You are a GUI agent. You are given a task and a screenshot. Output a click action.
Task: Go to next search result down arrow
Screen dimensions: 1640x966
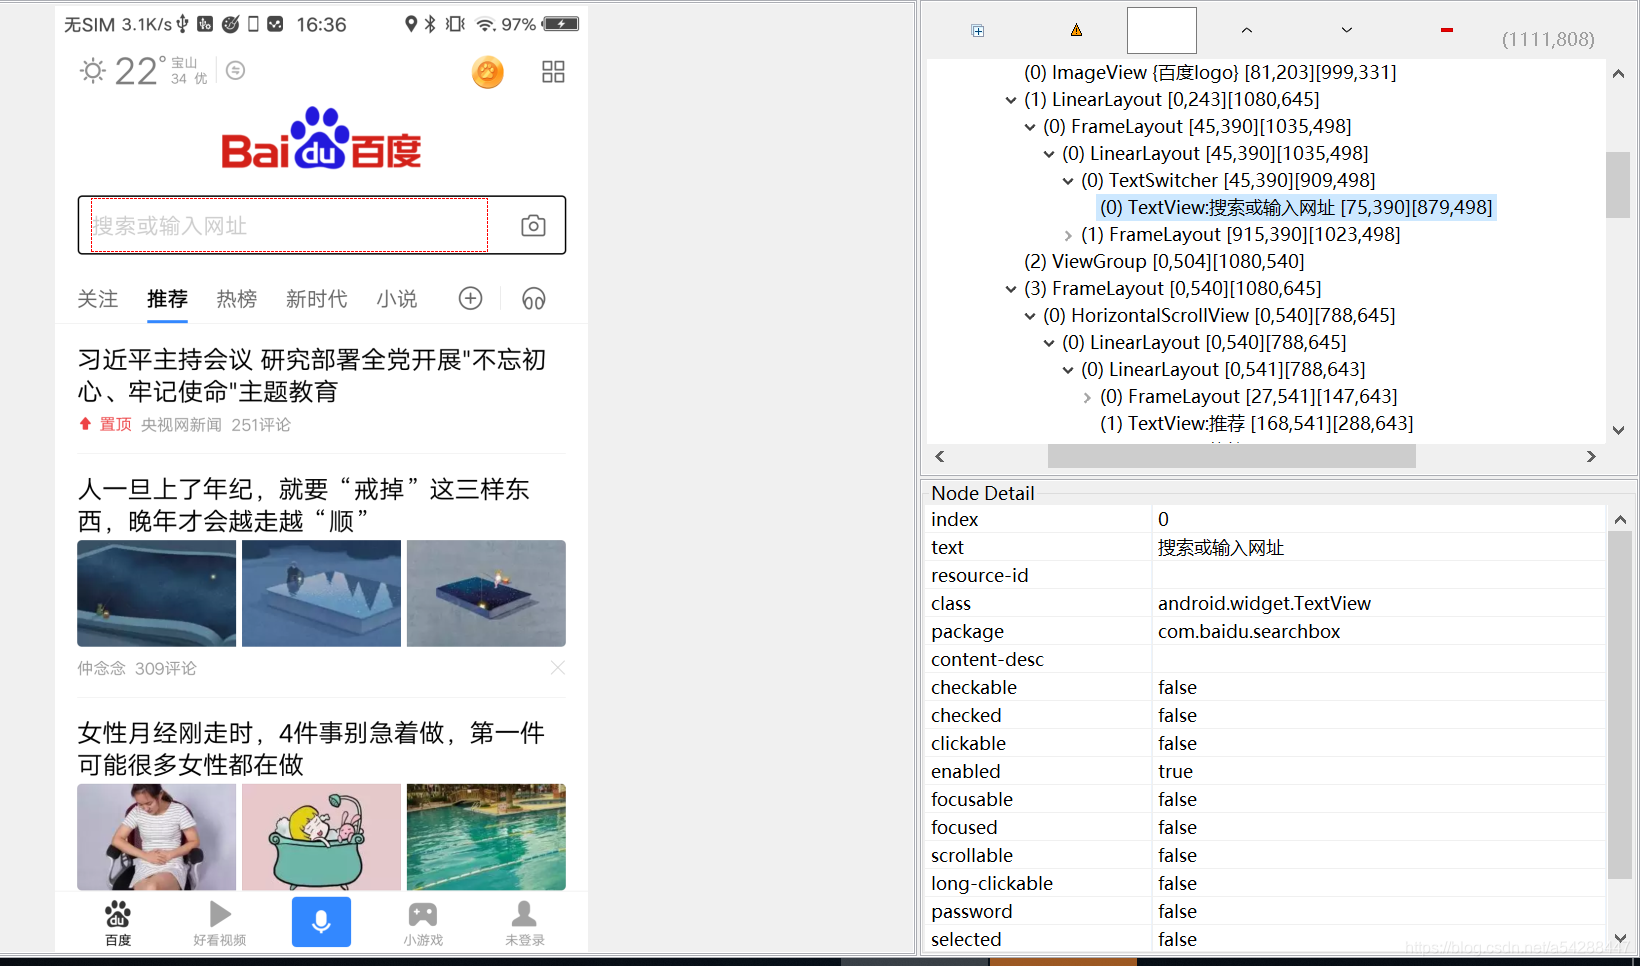point(1347,30)
